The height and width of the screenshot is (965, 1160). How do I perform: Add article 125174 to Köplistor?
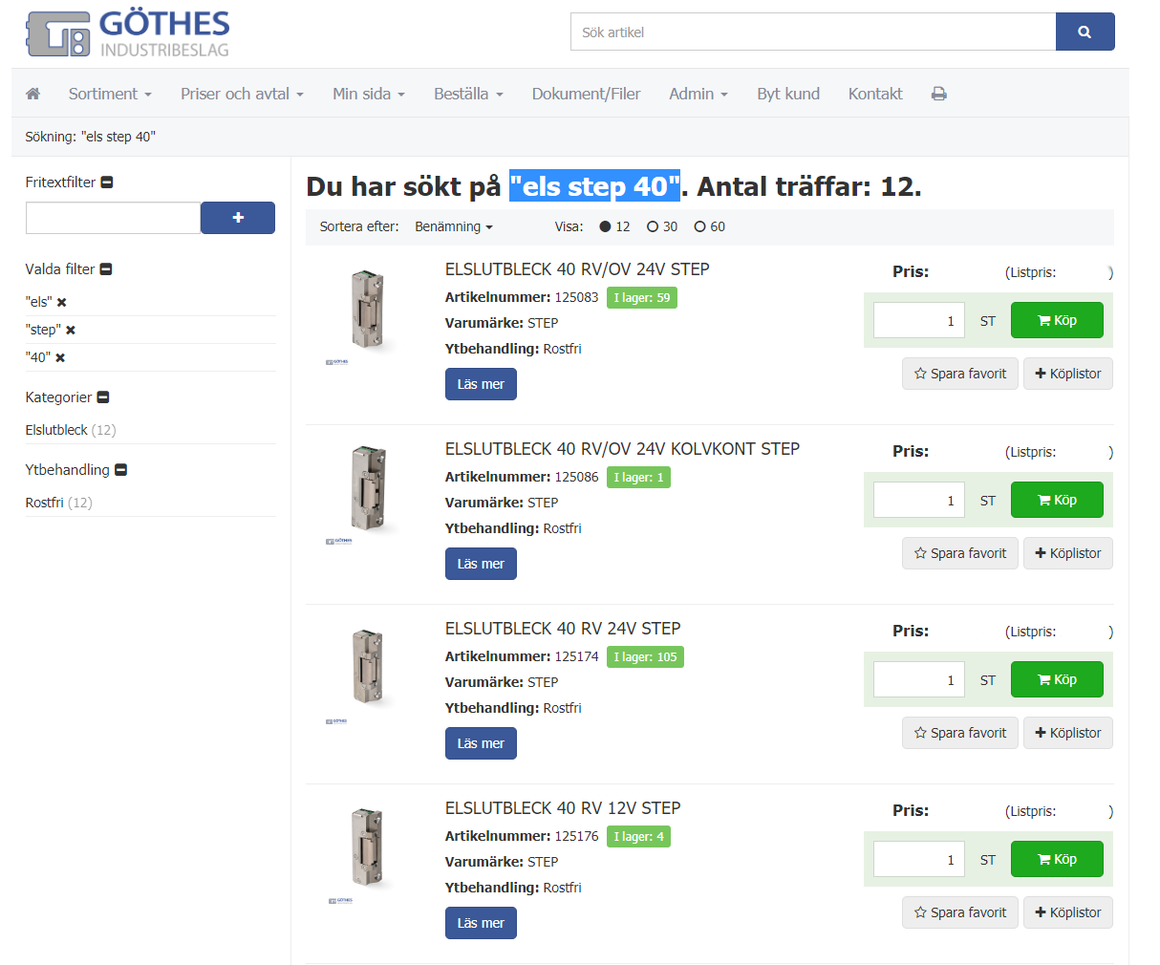1068,733
